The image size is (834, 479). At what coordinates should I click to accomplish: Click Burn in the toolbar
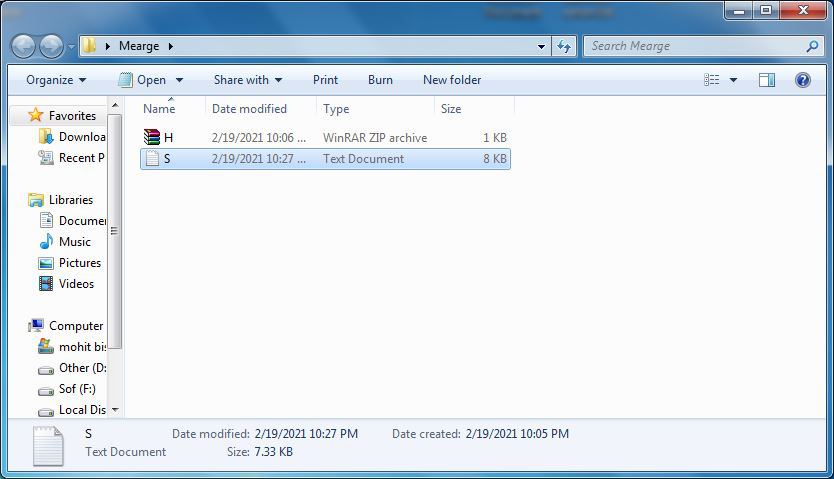[x=380, y=80]
